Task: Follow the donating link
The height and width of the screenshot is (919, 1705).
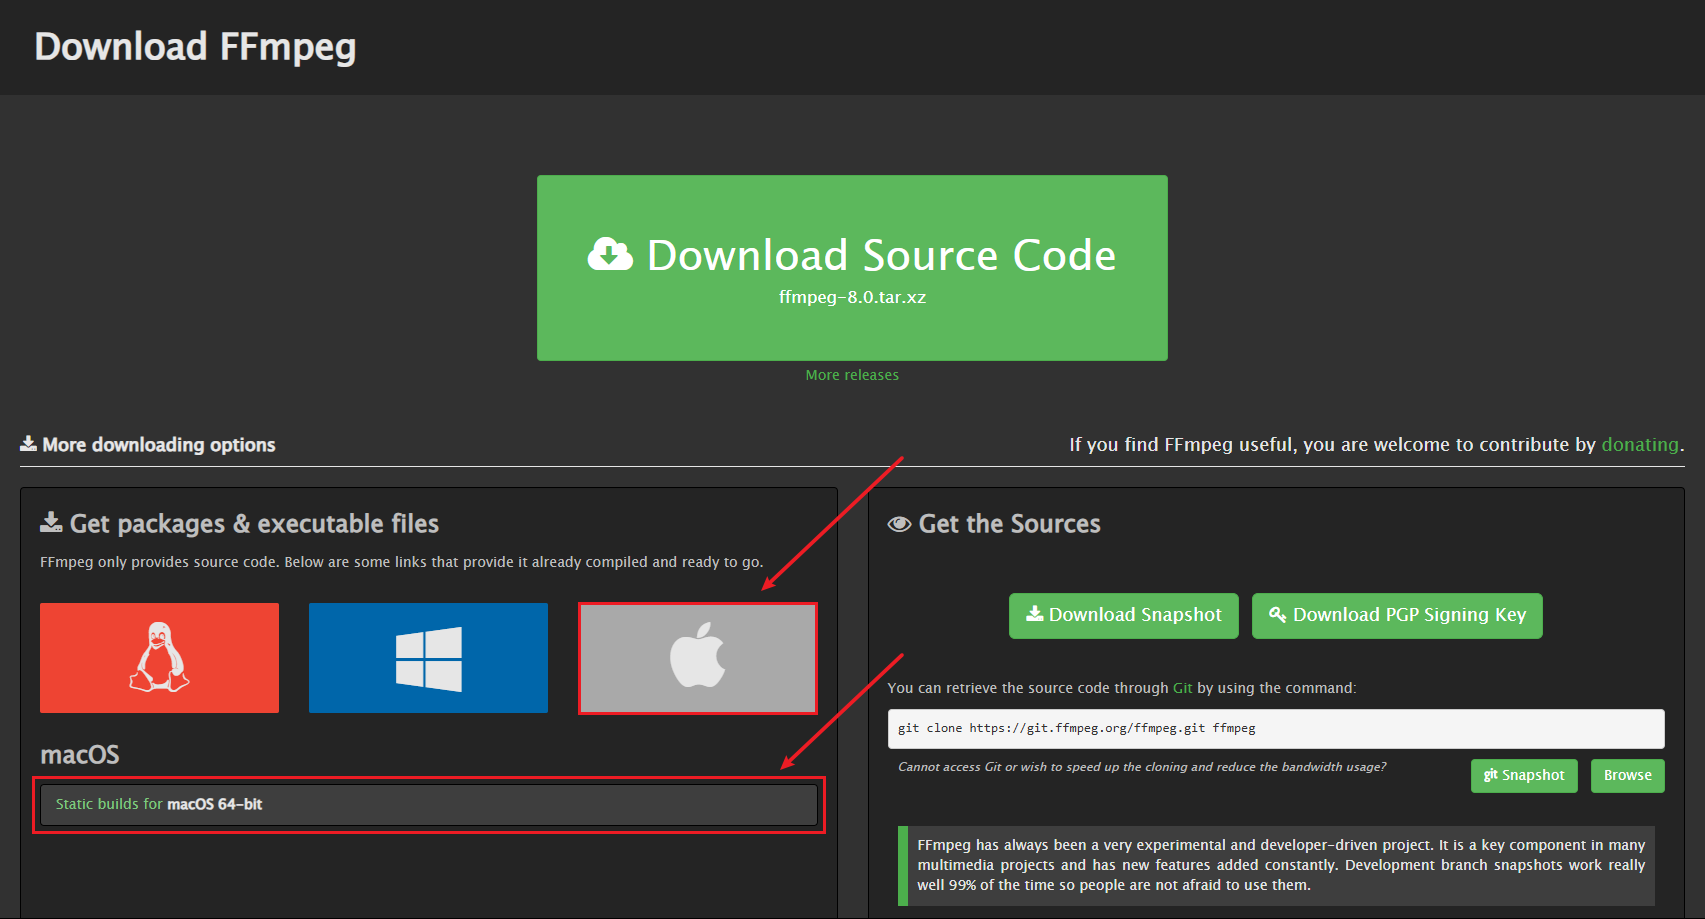Action: tap(1639, 444)
